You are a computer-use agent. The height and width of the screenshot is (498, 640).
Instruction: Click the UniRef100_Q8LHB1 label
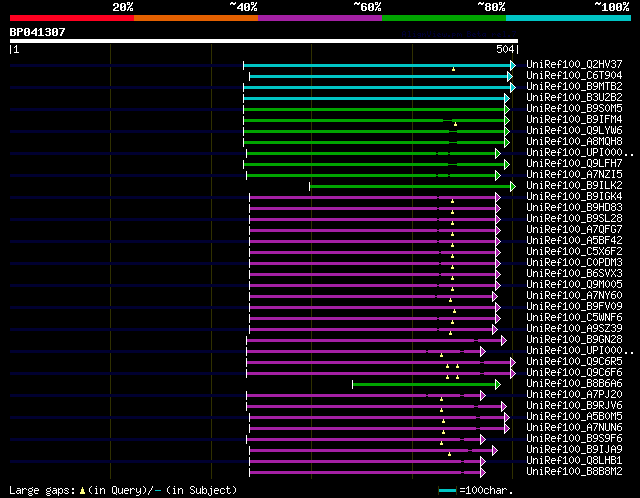click(x=574, y=461)
